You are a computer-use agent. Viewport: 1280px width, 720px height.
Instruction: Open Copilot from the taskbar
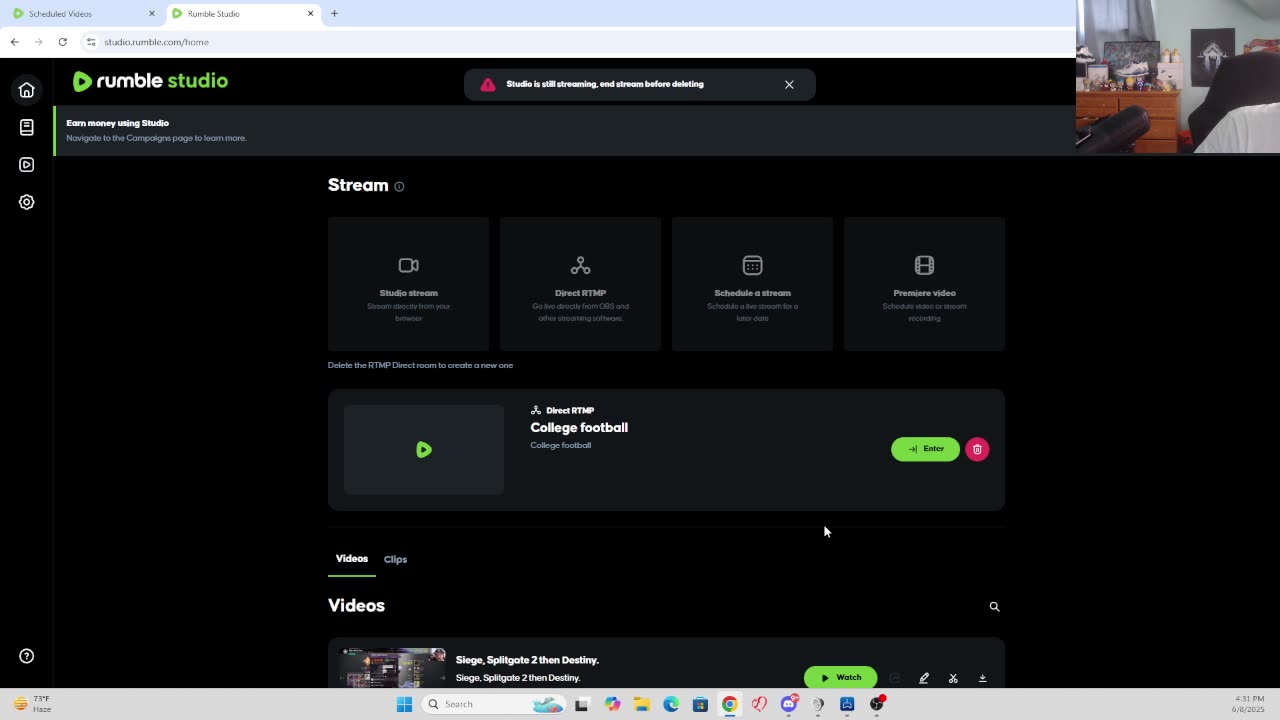(612, 704)
